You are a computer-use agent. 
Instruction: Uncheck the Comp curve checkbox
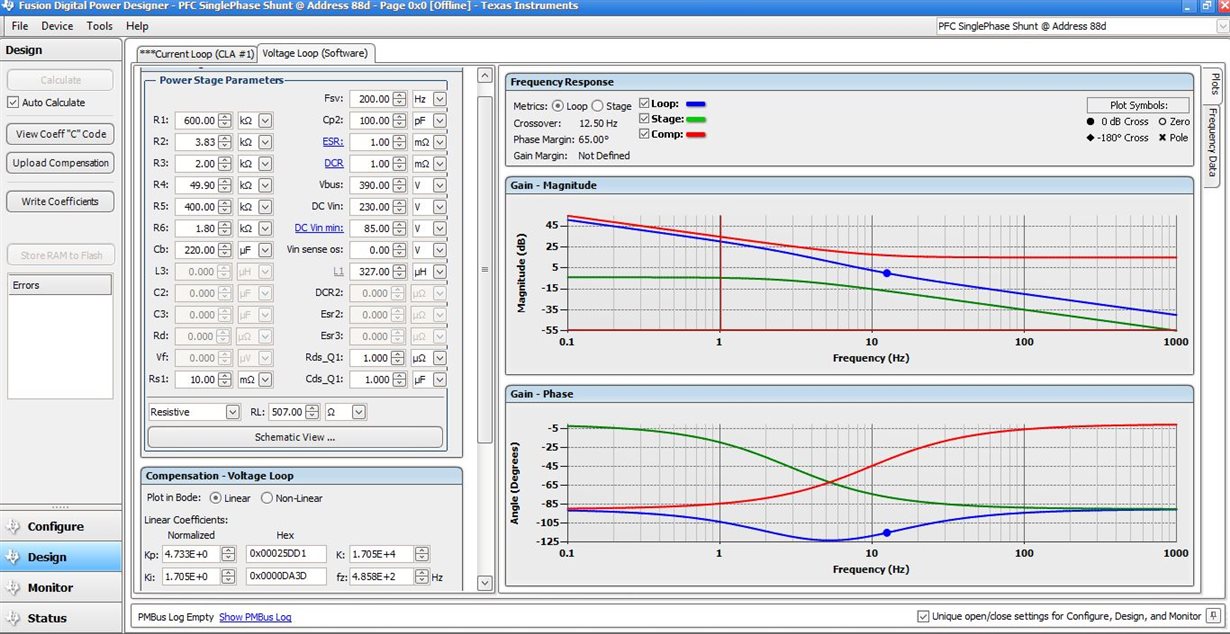[644, 134]
